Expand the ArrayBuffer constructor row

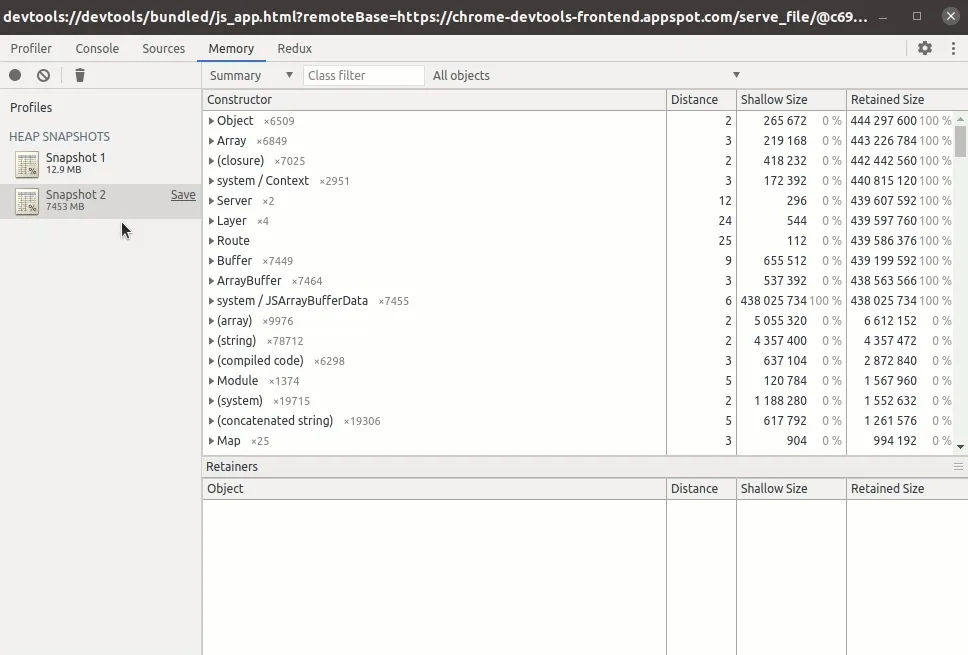[211, 281]
